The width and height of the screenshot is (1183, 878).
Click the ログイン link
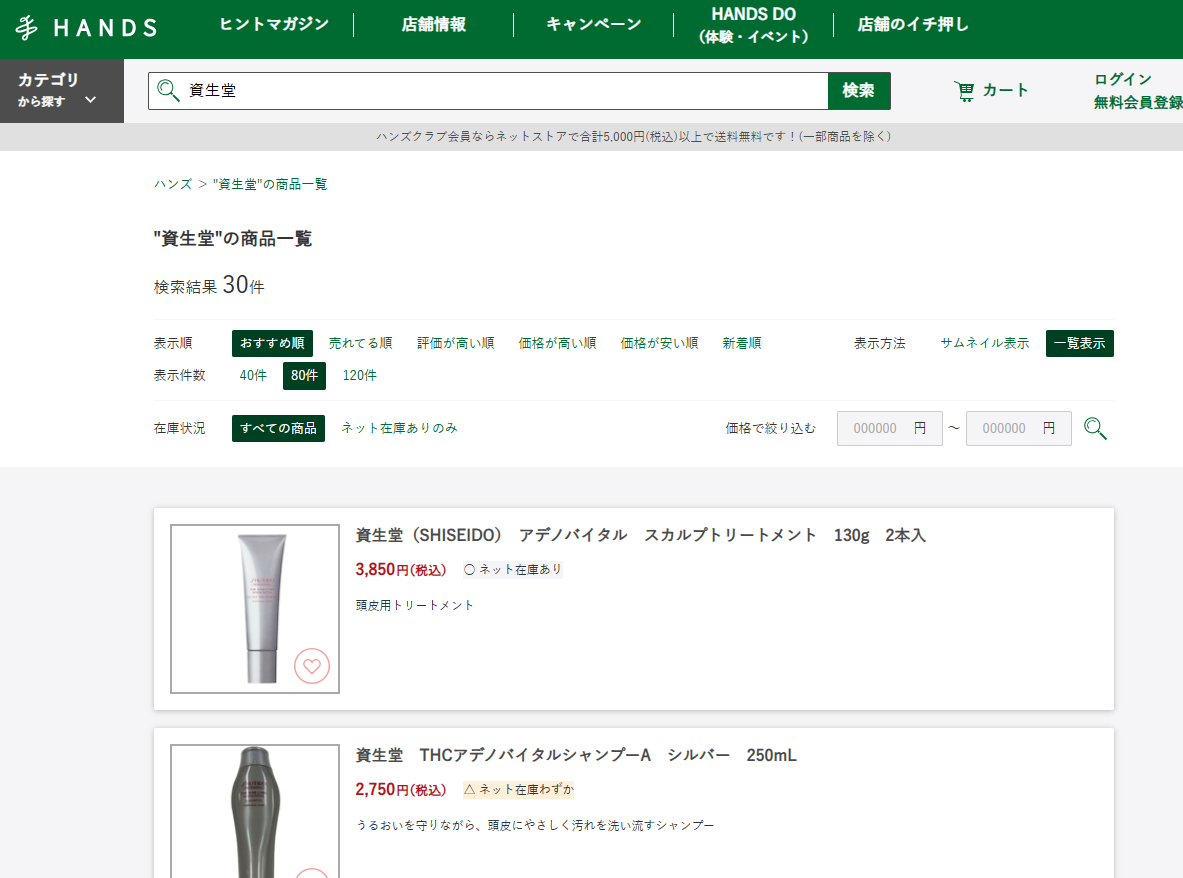[1123, 79]
